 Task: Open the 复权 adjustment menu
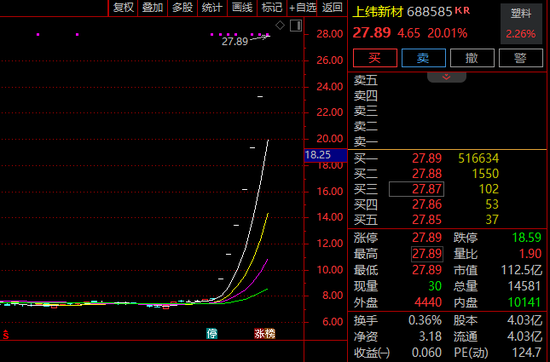123,7
